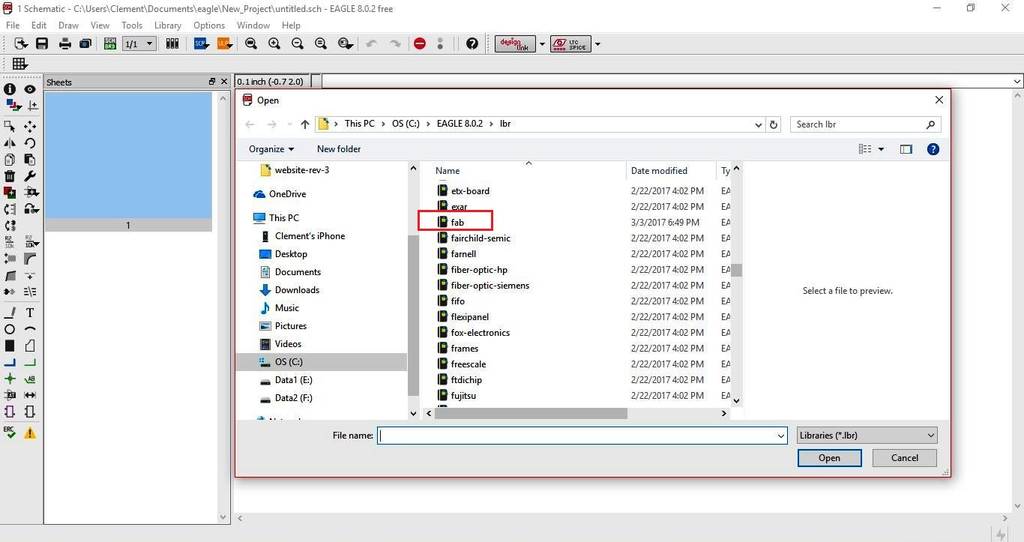Select the Info tool
The width and height of the screenshot is (1024, 542).
click(x=10, y=89)
